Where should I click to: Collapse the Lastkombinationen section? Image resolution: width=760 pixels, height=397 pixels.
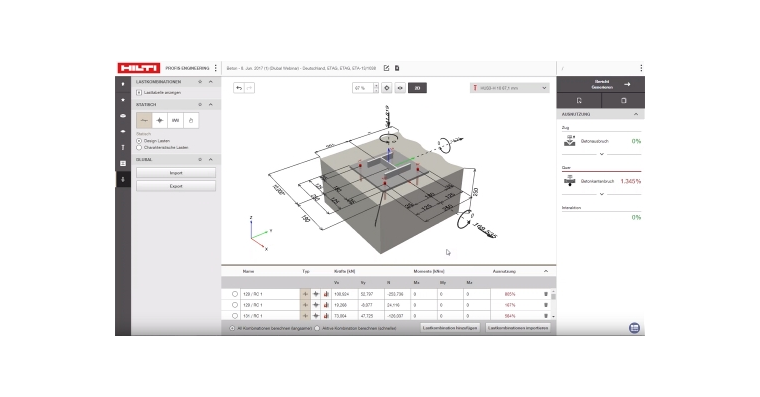click(x=211, y=82)
